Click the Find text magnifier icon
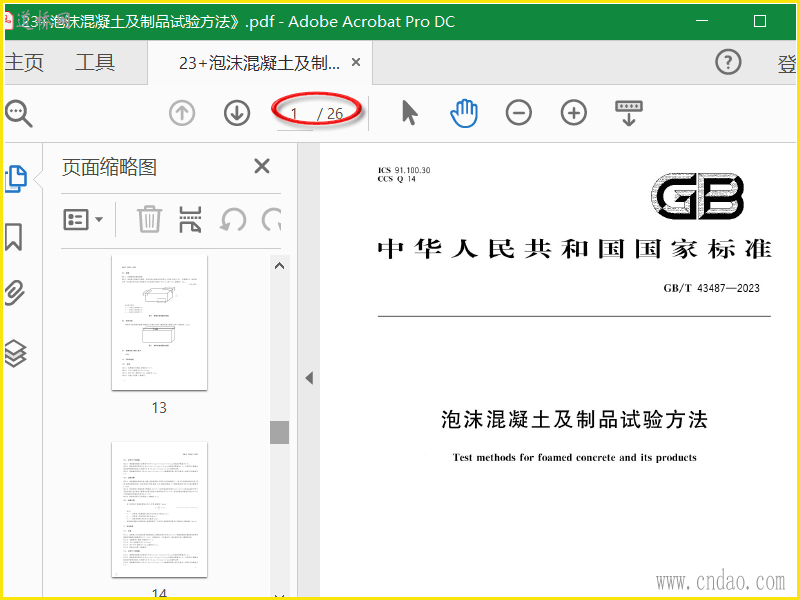Image resolution: width=800 pixels, height=600 pixels. click(18, 113)
